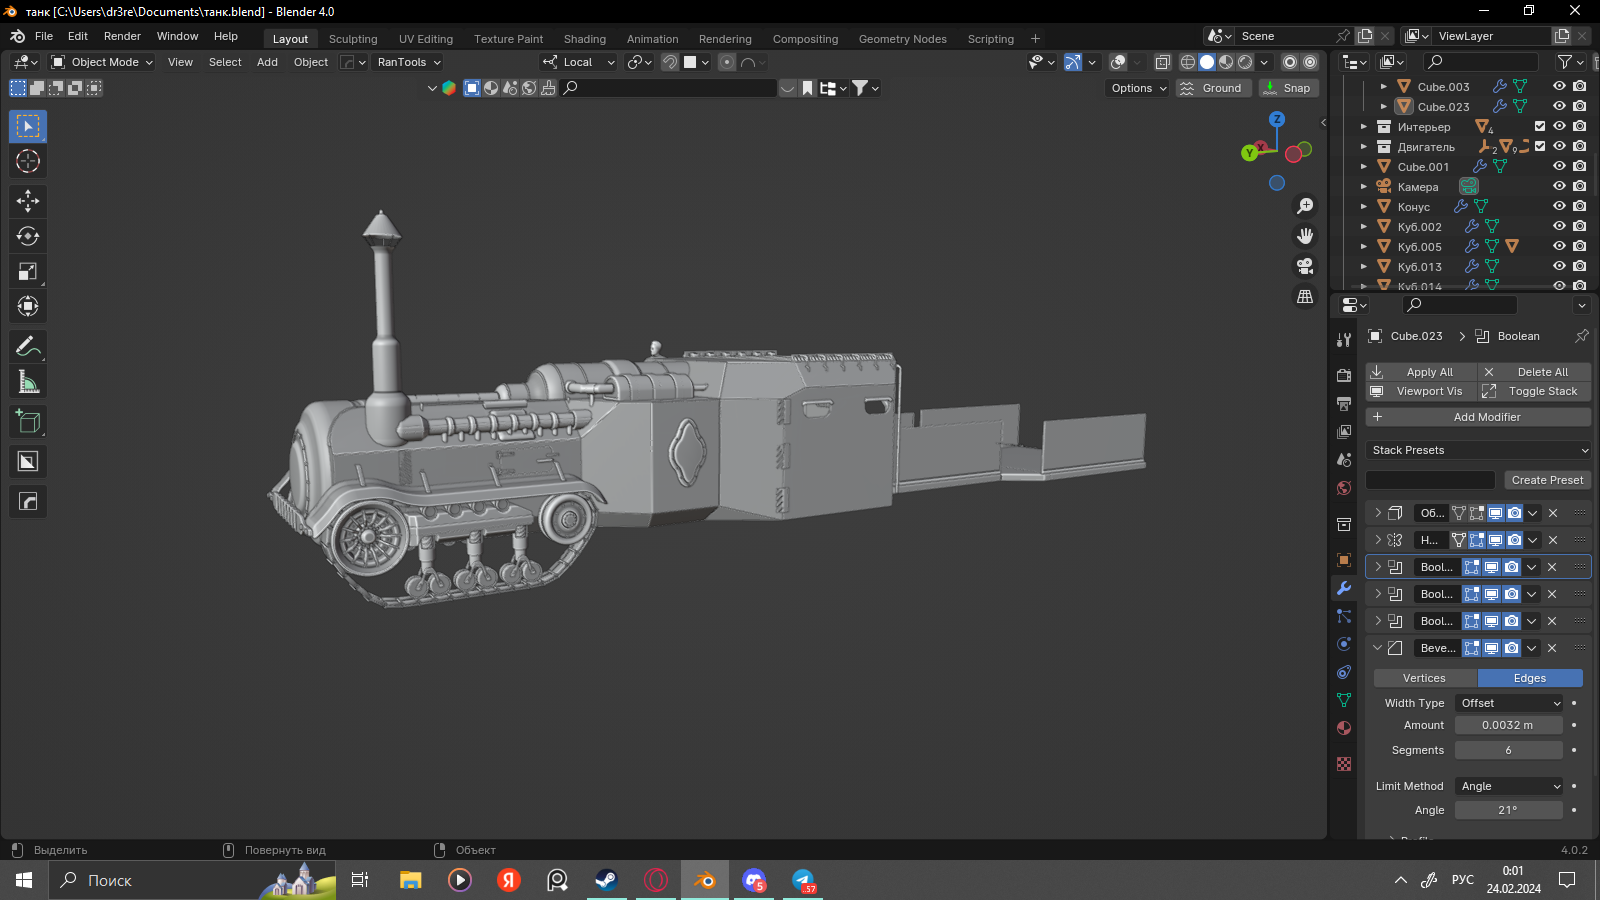Activate the Annotate pencil tool
The image size is (1600, 900).
[x=28, y=347]
